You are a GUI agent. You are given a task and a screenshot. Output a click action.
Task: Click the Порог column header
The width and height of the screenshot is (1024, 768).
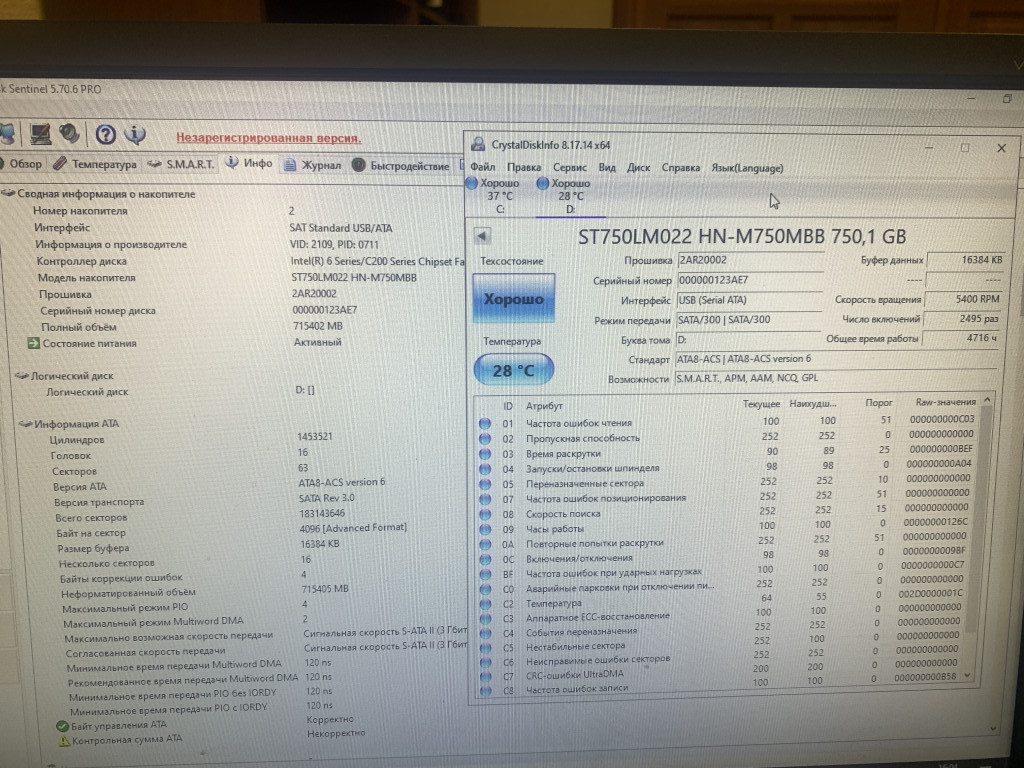point(878,403)
